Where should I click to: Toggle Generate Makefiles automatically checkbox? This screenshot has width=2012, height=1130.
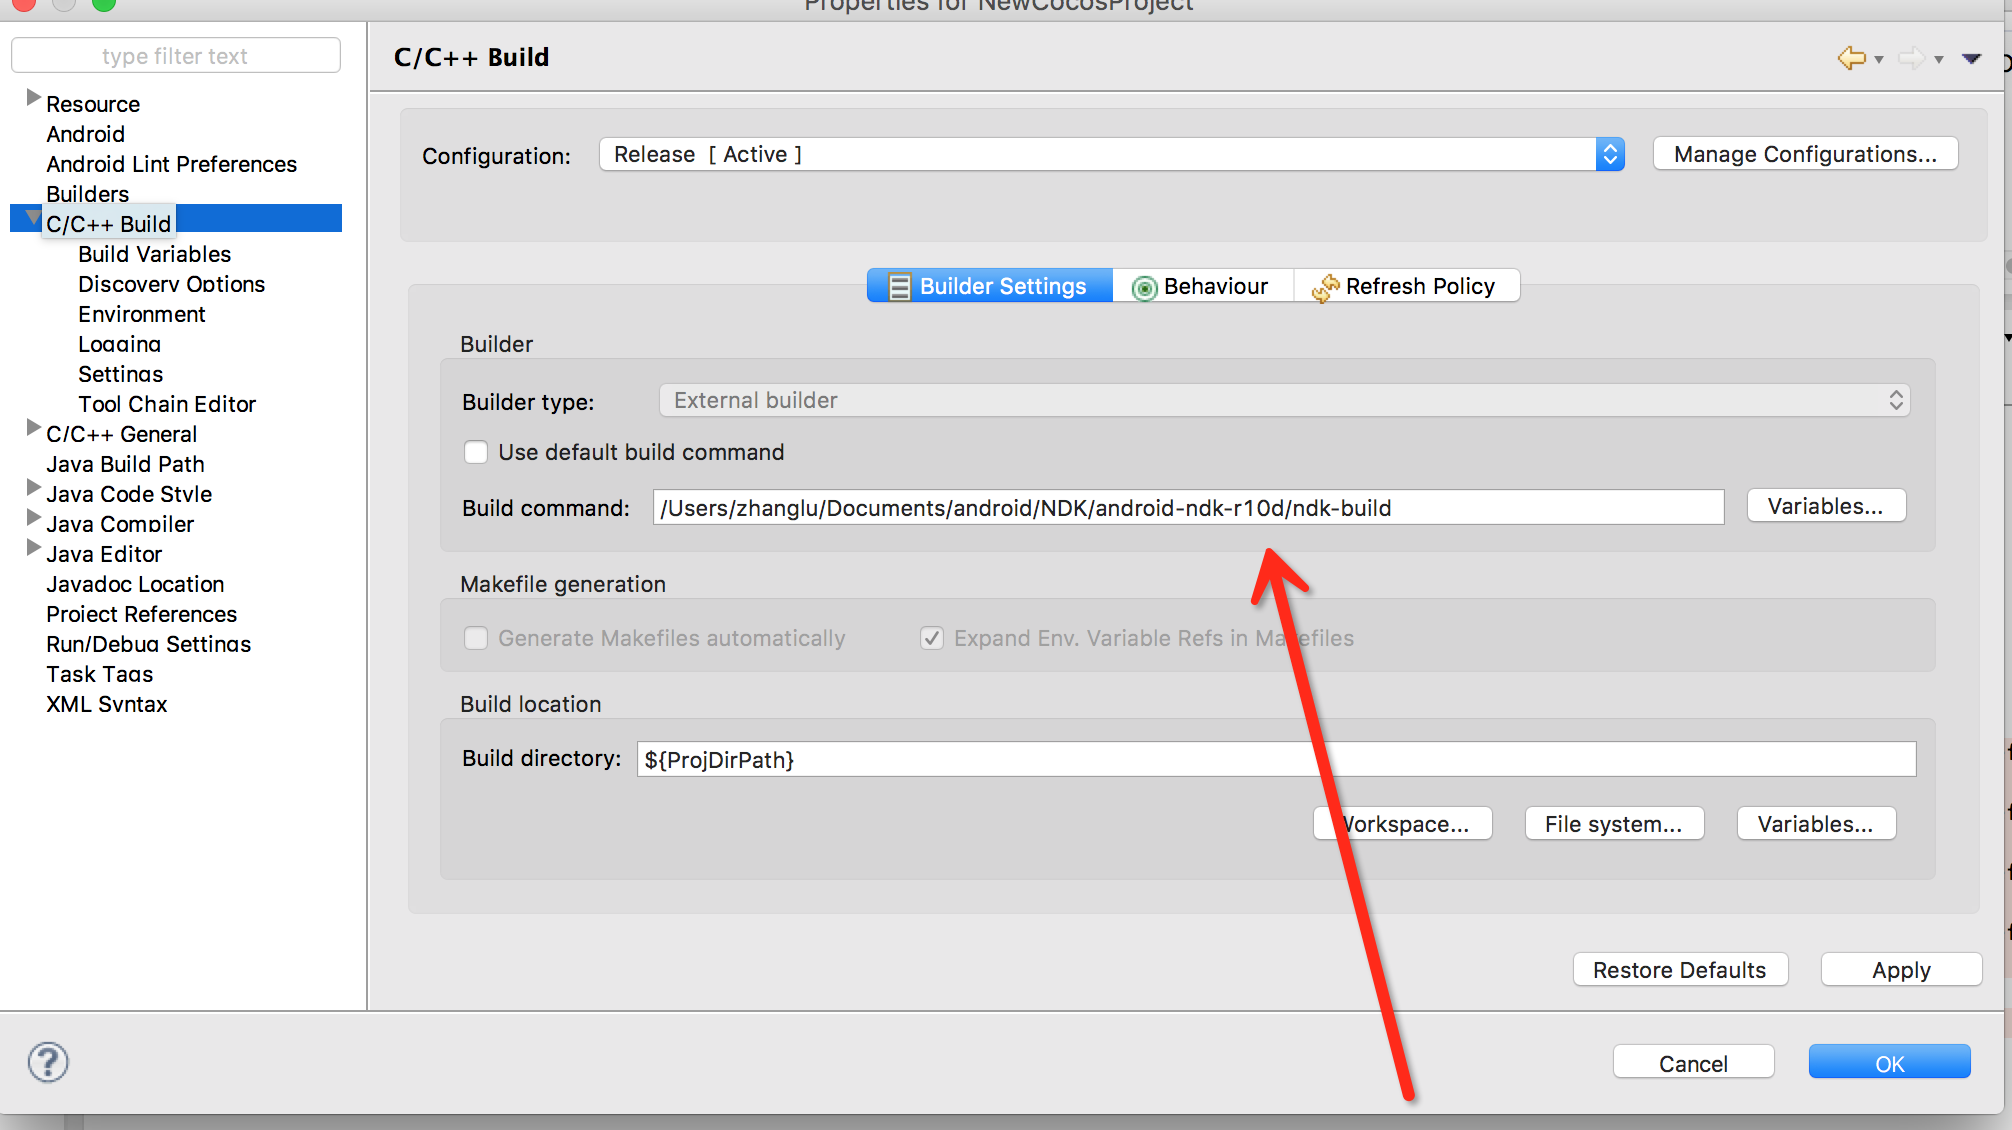[476, 638]
